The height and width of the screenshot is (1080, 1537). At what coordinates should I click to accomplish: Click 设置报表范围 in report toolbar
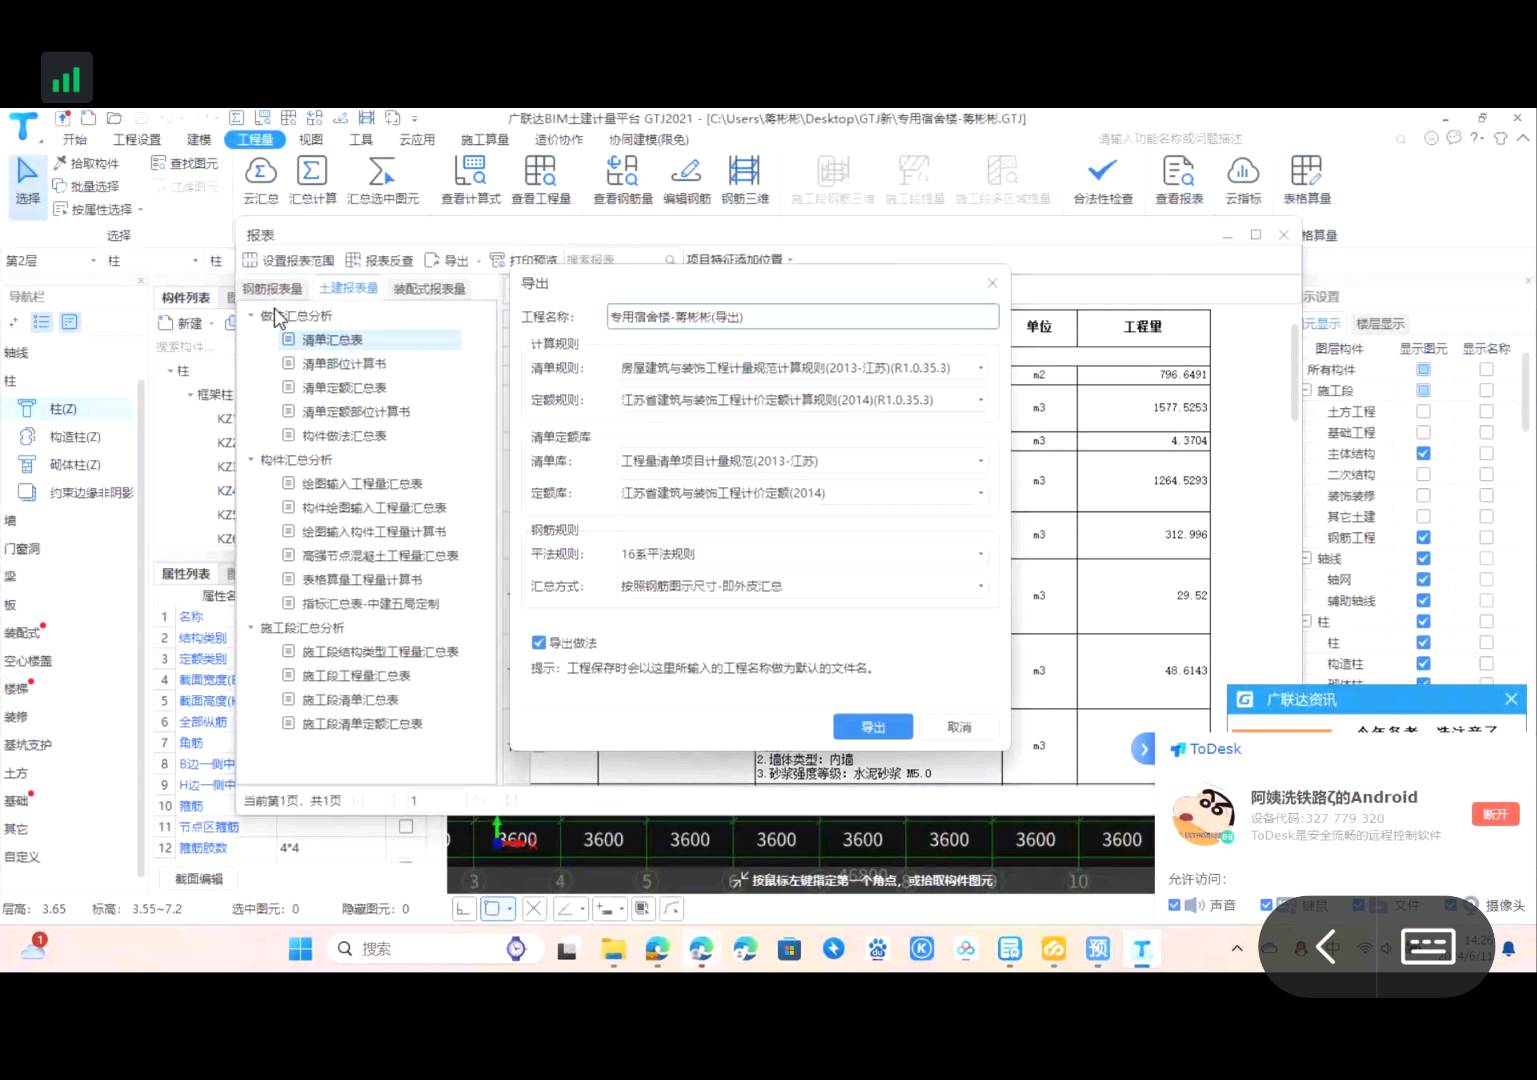click(x=288, y=260)
